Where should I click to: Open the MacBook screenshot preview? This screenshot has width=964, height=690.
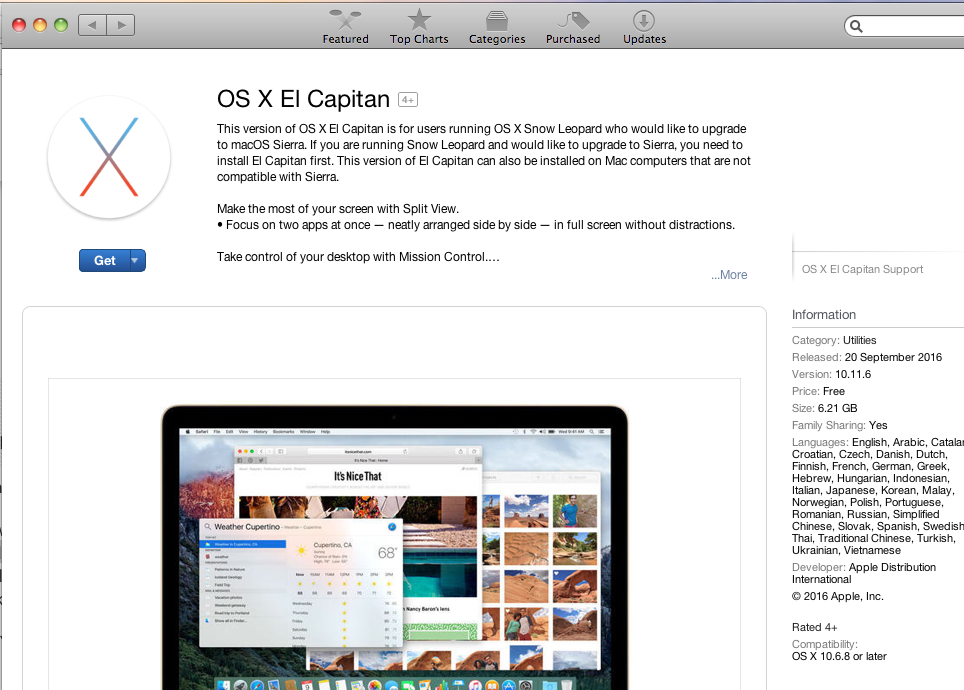point(395,547)
